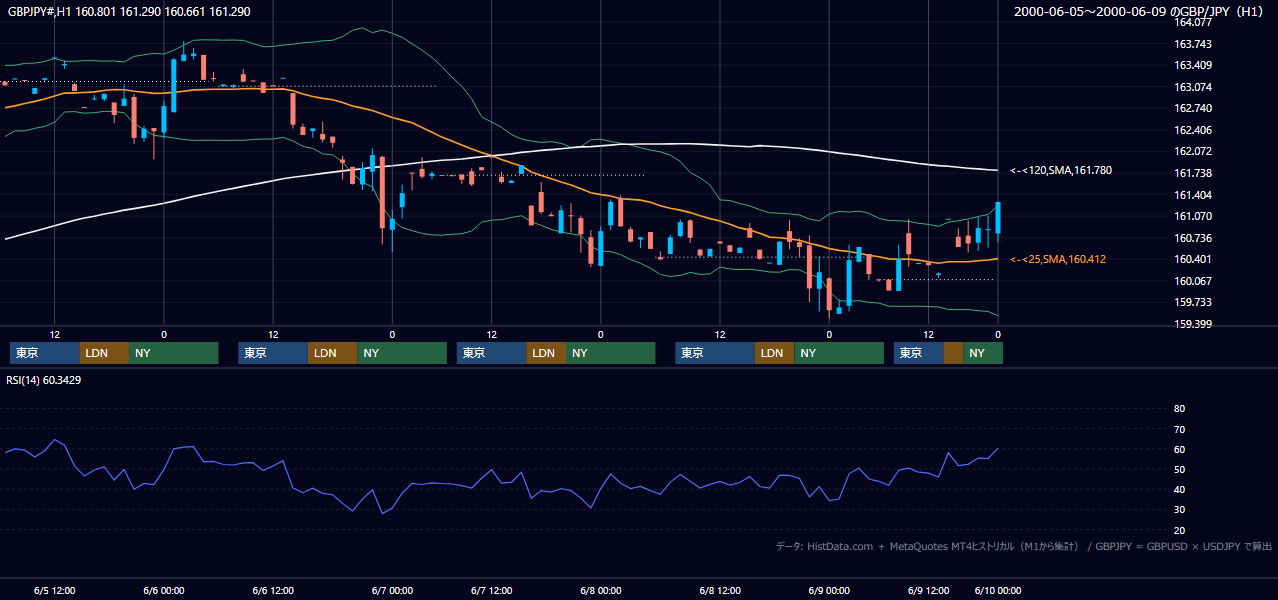Click the unlabeled short brown LDN session block
The height and width of the screenshot is (600, 1278).
coord(953,353)
